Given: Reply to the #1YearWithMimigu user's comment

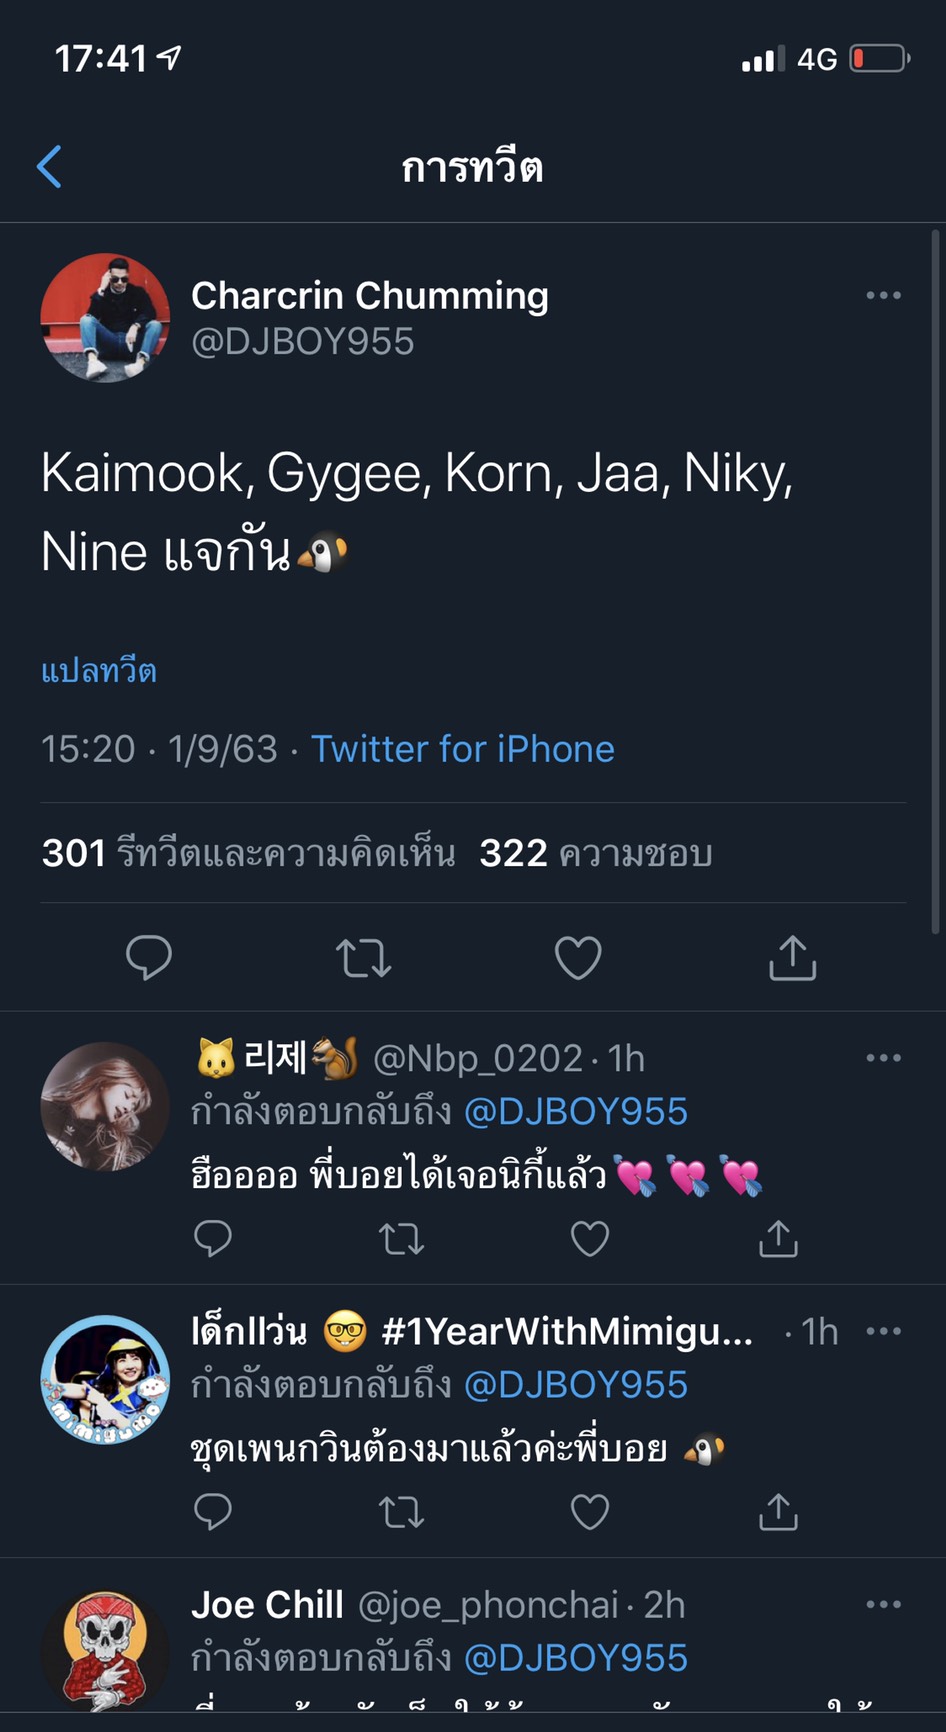Looking at the screenshot, I should click(212, 1512).
